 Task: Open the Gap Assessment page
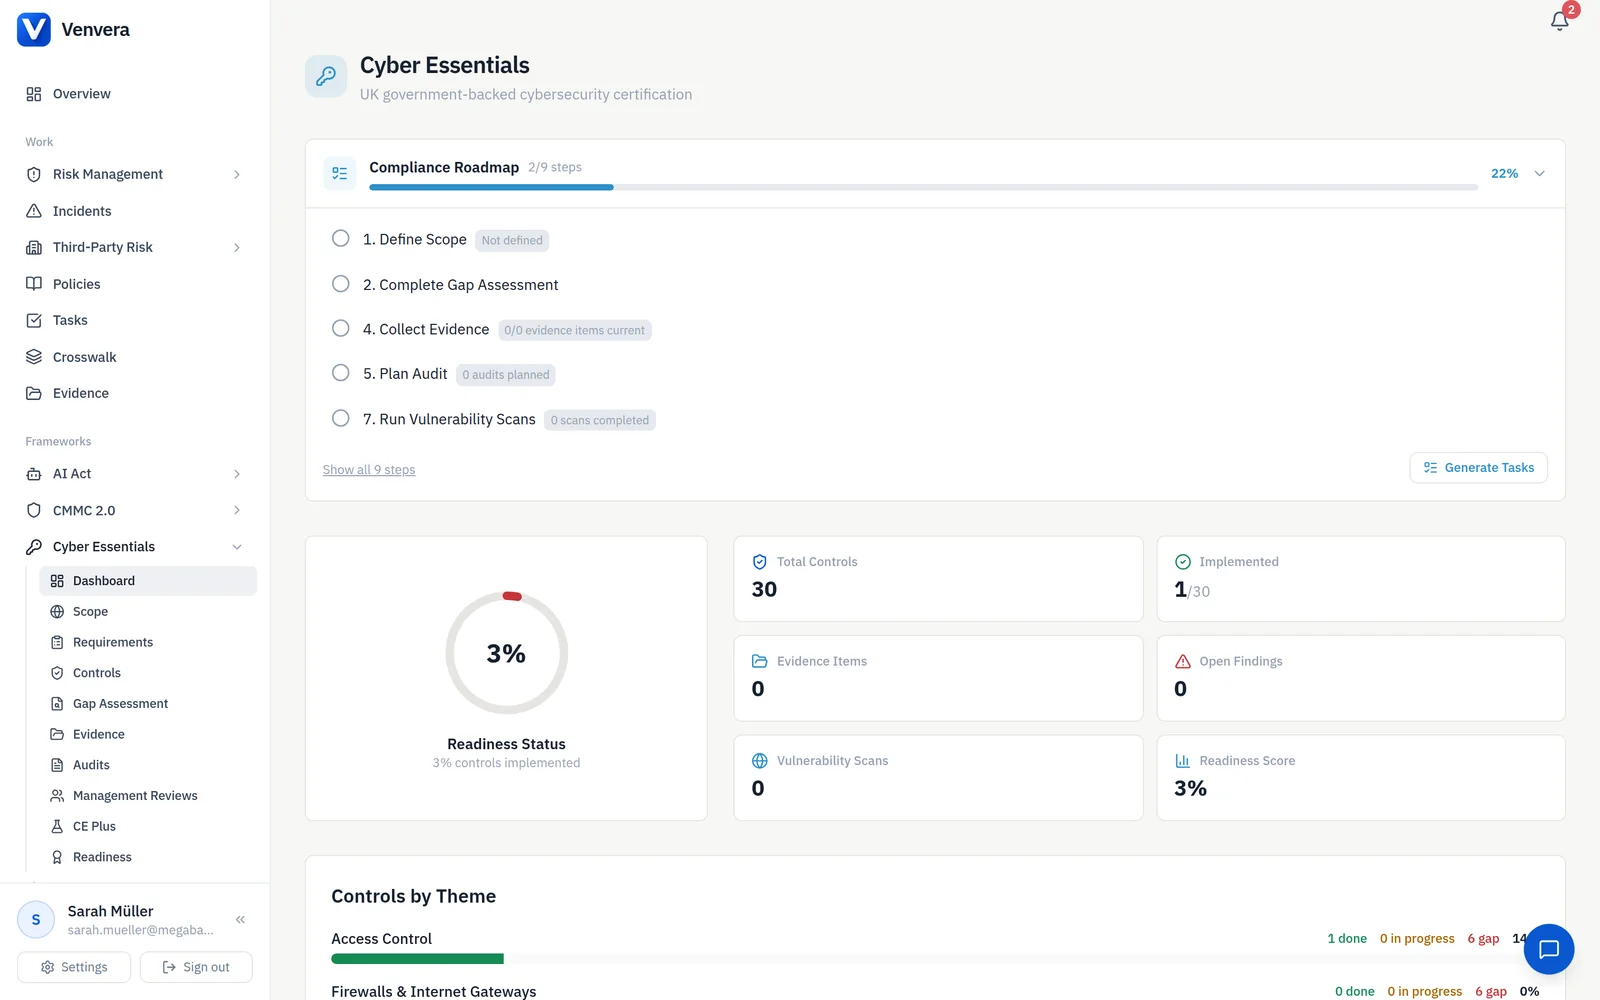(148, 704)
